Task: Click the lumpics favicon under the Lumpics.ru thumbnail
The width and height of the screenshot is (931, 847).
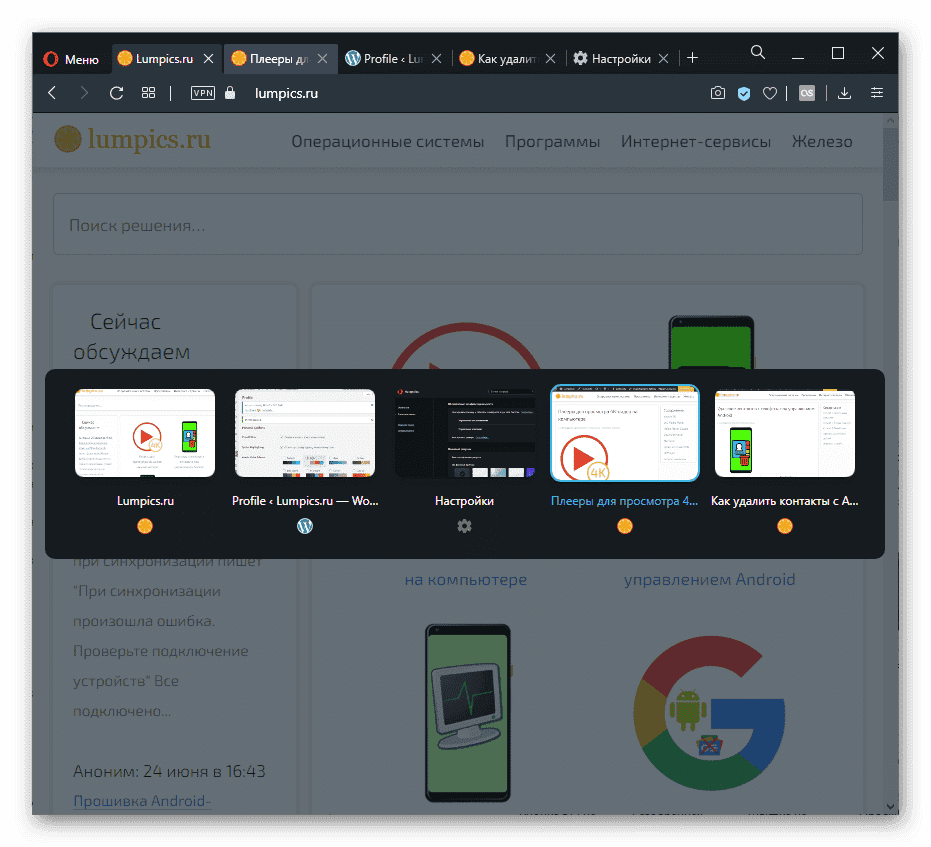Action: (145, 525)
